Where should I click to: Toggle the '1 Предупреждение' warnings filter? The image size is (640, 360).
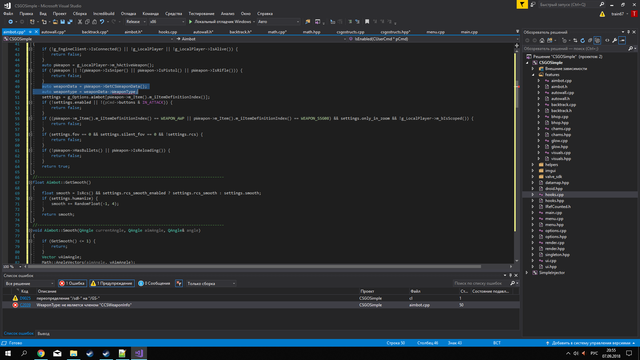[112, 283]
